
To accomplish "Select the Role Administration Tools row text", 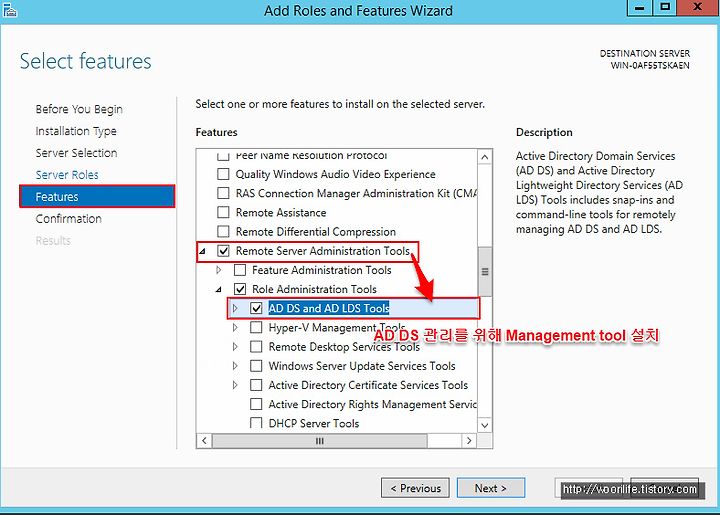I will [314, 289].
